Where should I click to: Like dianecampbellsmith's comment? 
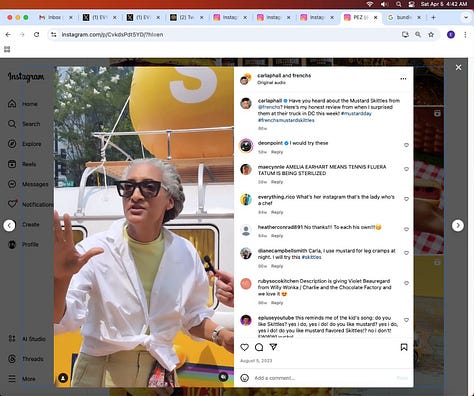(406, 253)
